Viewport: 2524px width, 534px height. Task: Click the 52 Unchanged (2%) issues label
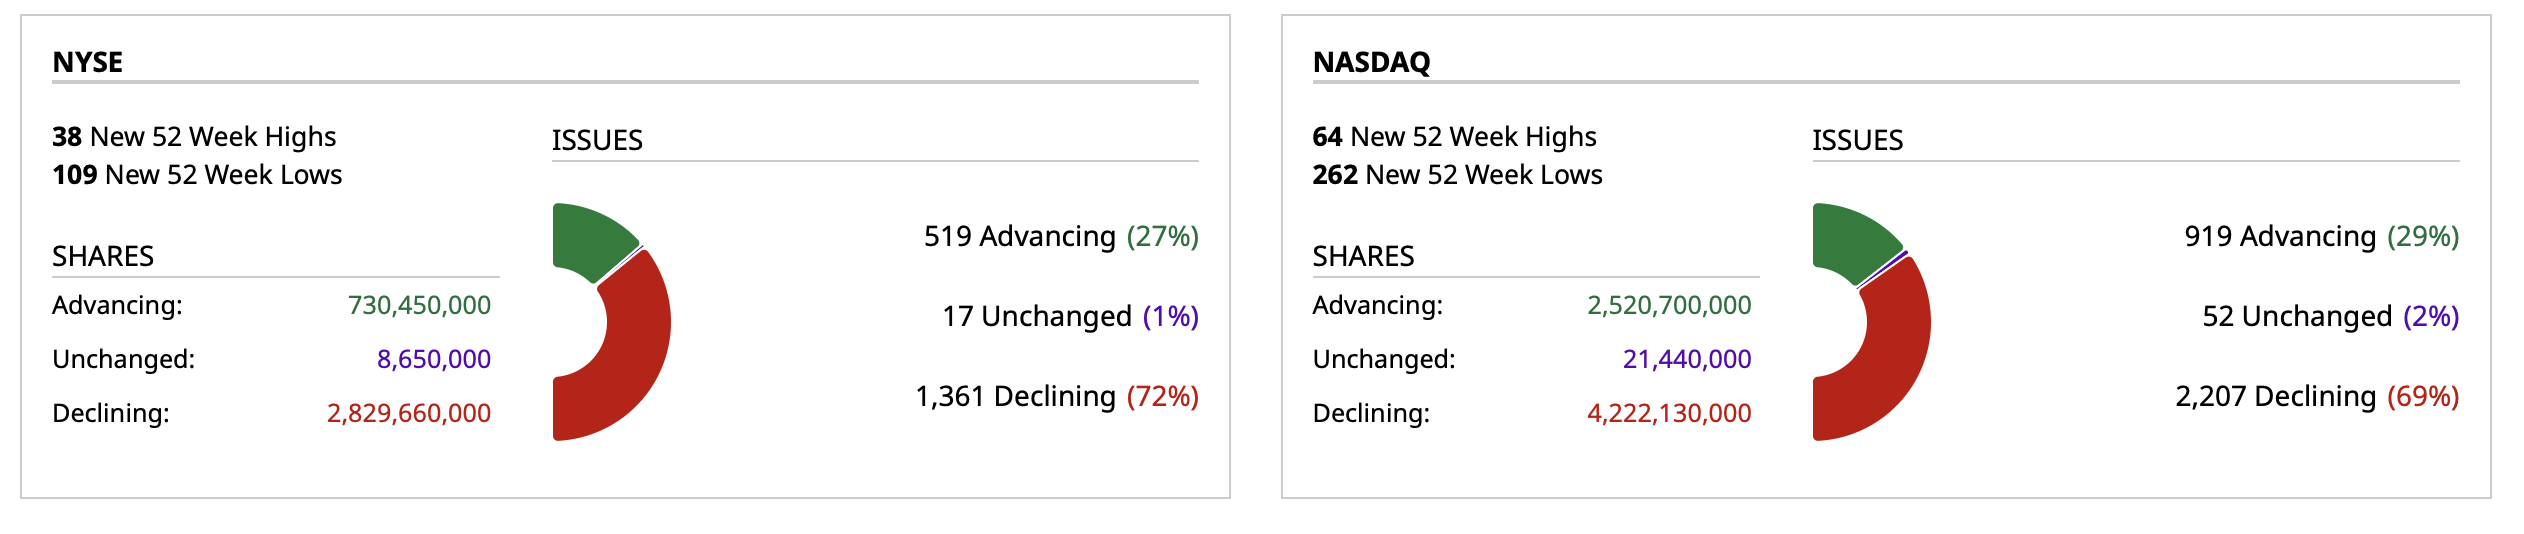[2330, 316]
